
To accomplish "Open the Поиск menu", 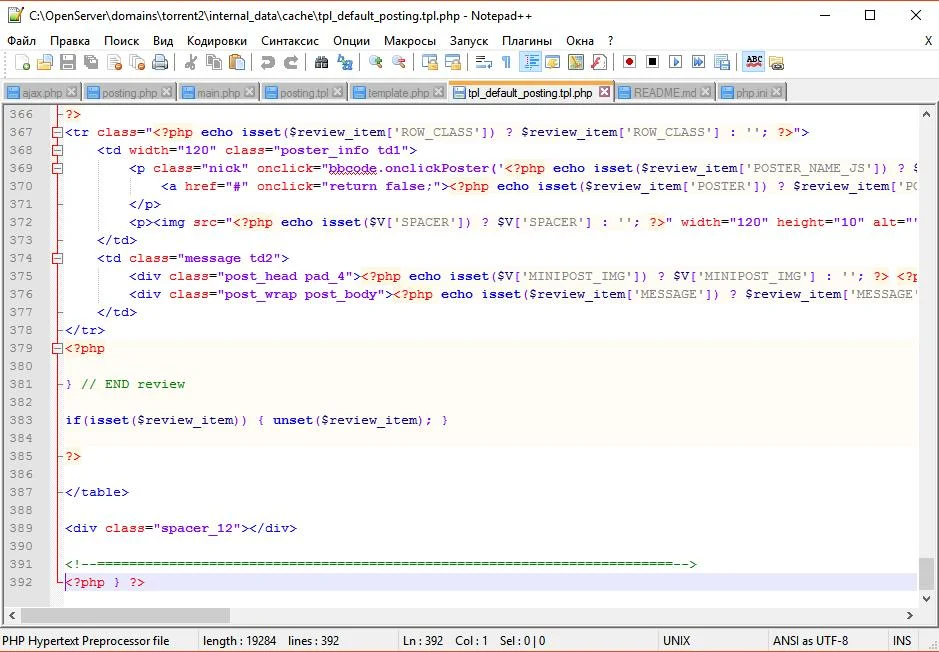I will [x=122, y=41].
